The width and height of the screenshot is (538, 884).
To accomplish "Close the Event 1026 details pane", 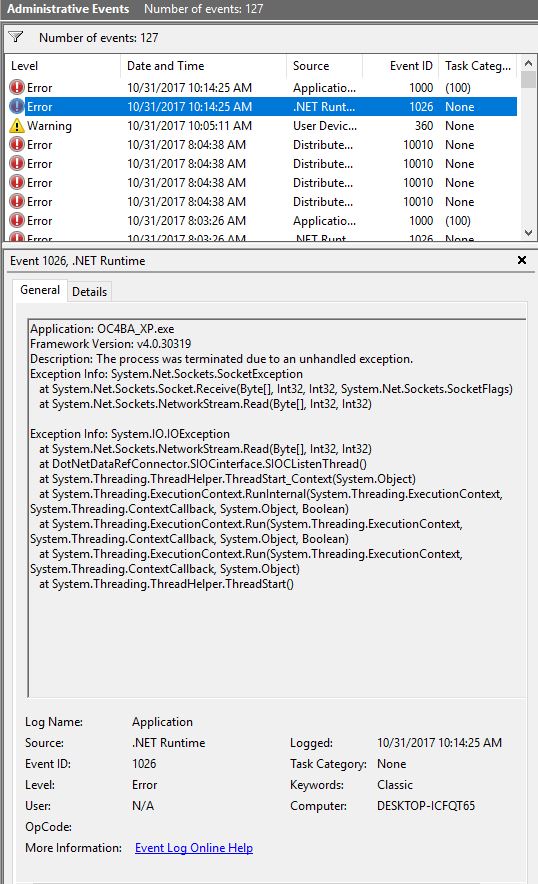I will click(522, 260).
